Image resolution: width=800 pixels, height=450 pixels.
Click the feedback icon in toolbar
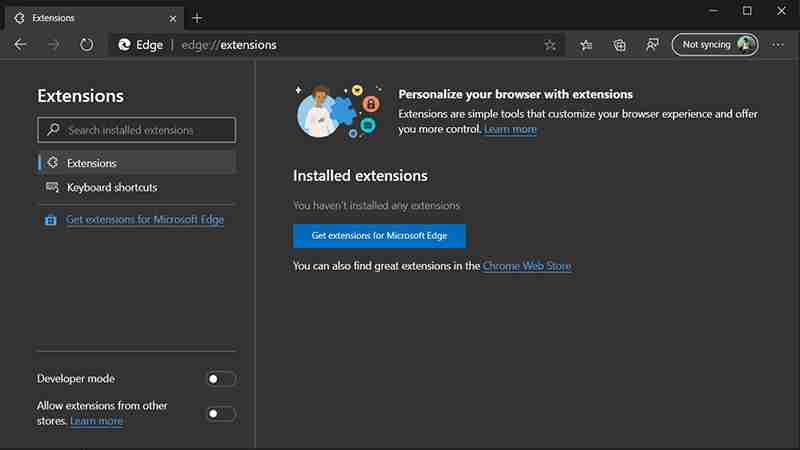(x=653, y=45)
